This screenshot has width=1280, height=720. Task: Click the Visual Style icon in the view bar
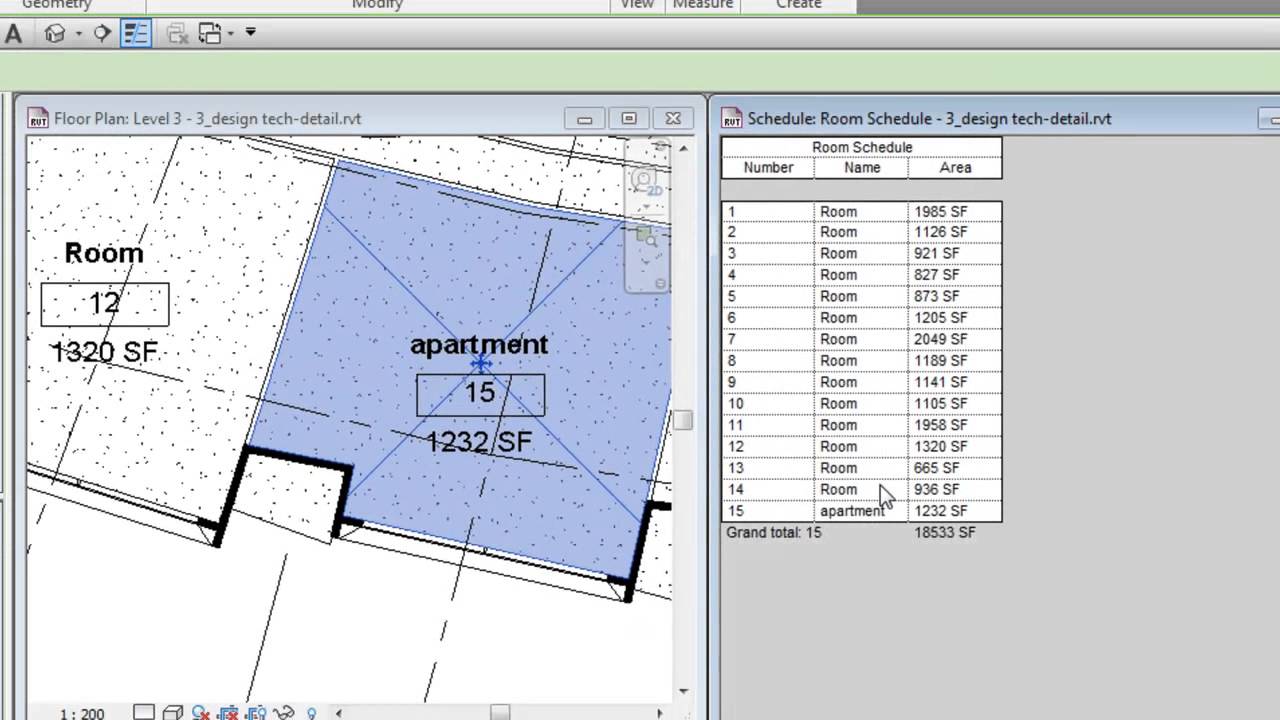(172, 713)
